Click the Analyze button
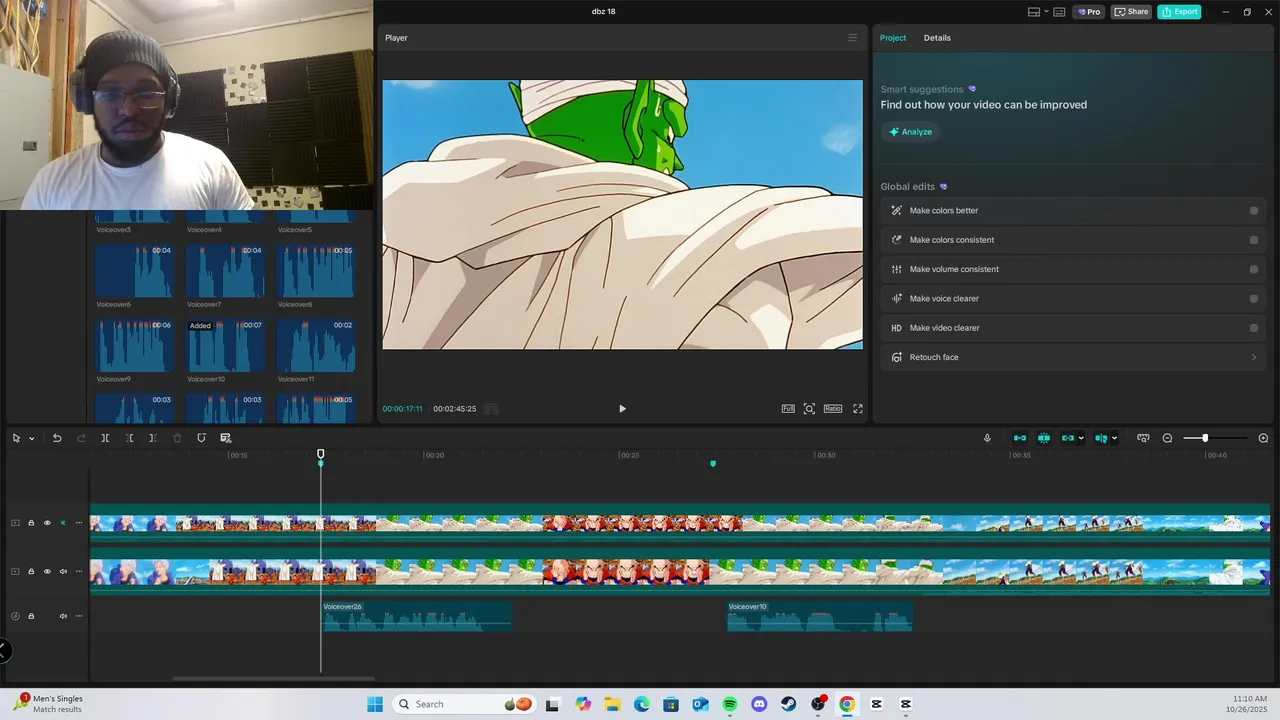 click(x=910, y=132)
